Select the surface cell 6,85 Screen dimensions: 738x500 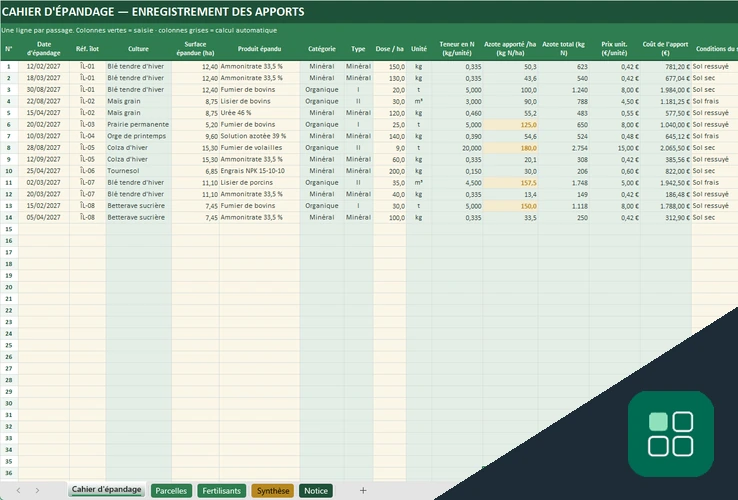pos(195,171)
